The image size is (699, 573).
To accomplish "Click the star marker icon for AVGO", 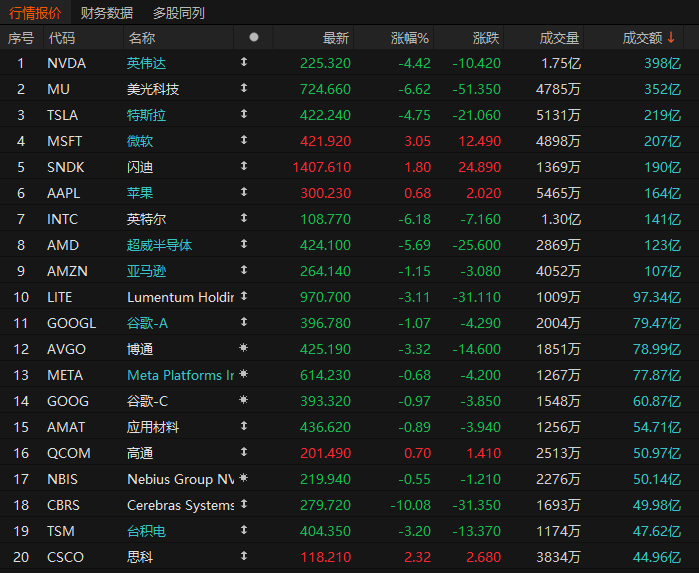I will pos(243,348).
